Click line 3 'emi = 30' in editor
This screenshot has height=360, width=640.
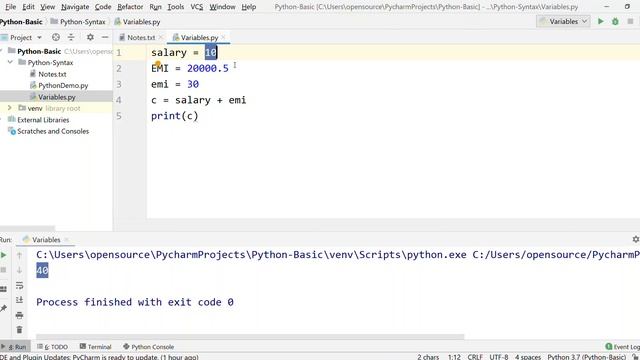pyautogui.click(x=175, y=84)
